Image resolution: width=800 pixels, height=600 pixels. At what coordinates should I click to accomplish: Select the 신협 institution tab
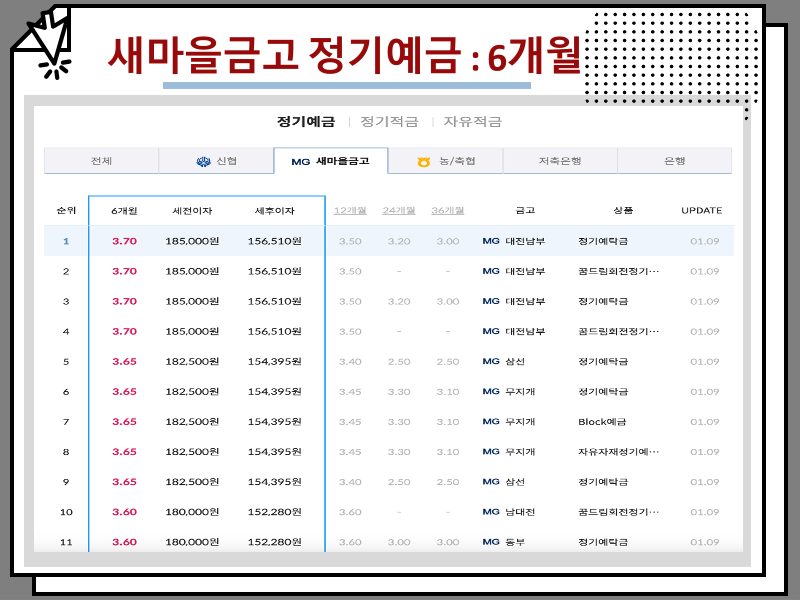coord(216,161)
